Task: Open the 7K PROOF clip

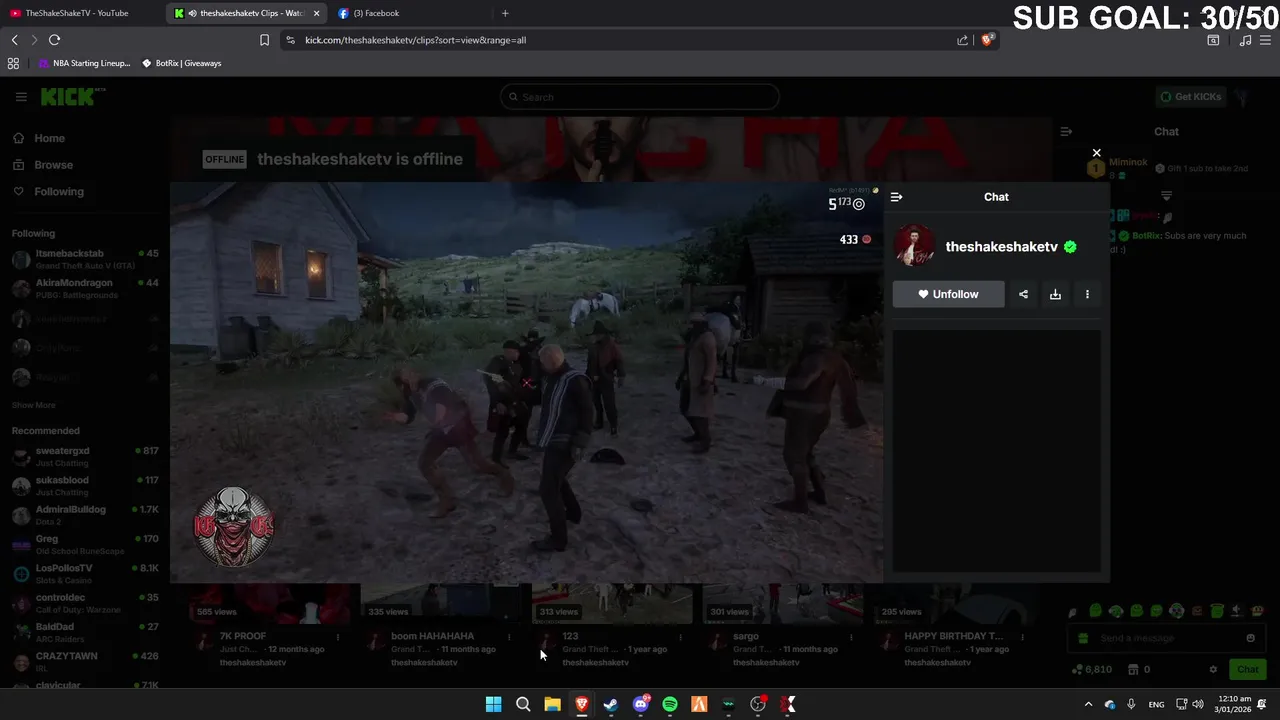Action: click(x=243, y=636)
